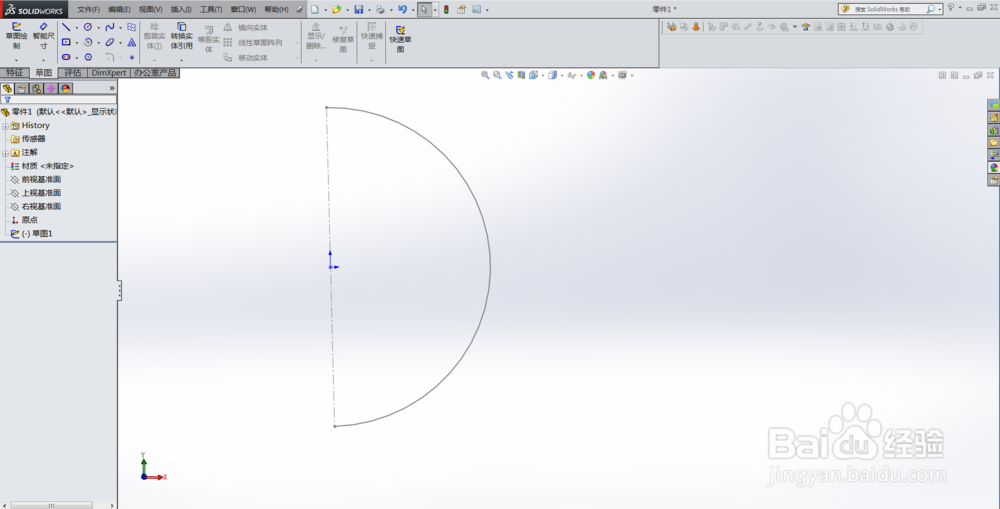The image size is (1000, 509).
Task: Switch to the 办公室产品 tab
Action: coord(155,73)
